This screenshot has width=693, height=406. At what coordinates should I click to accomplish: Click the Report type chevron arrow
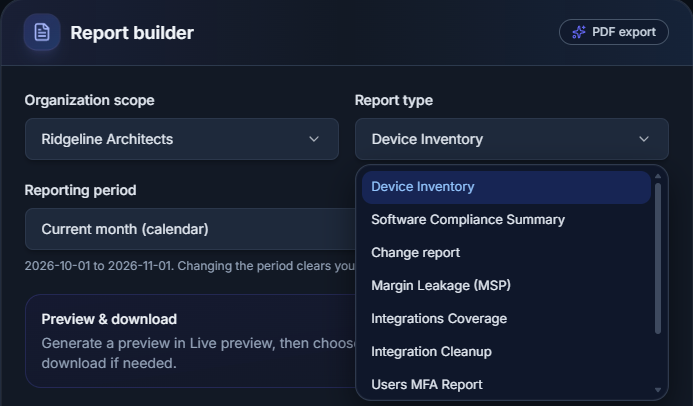(x=644, y=139)
